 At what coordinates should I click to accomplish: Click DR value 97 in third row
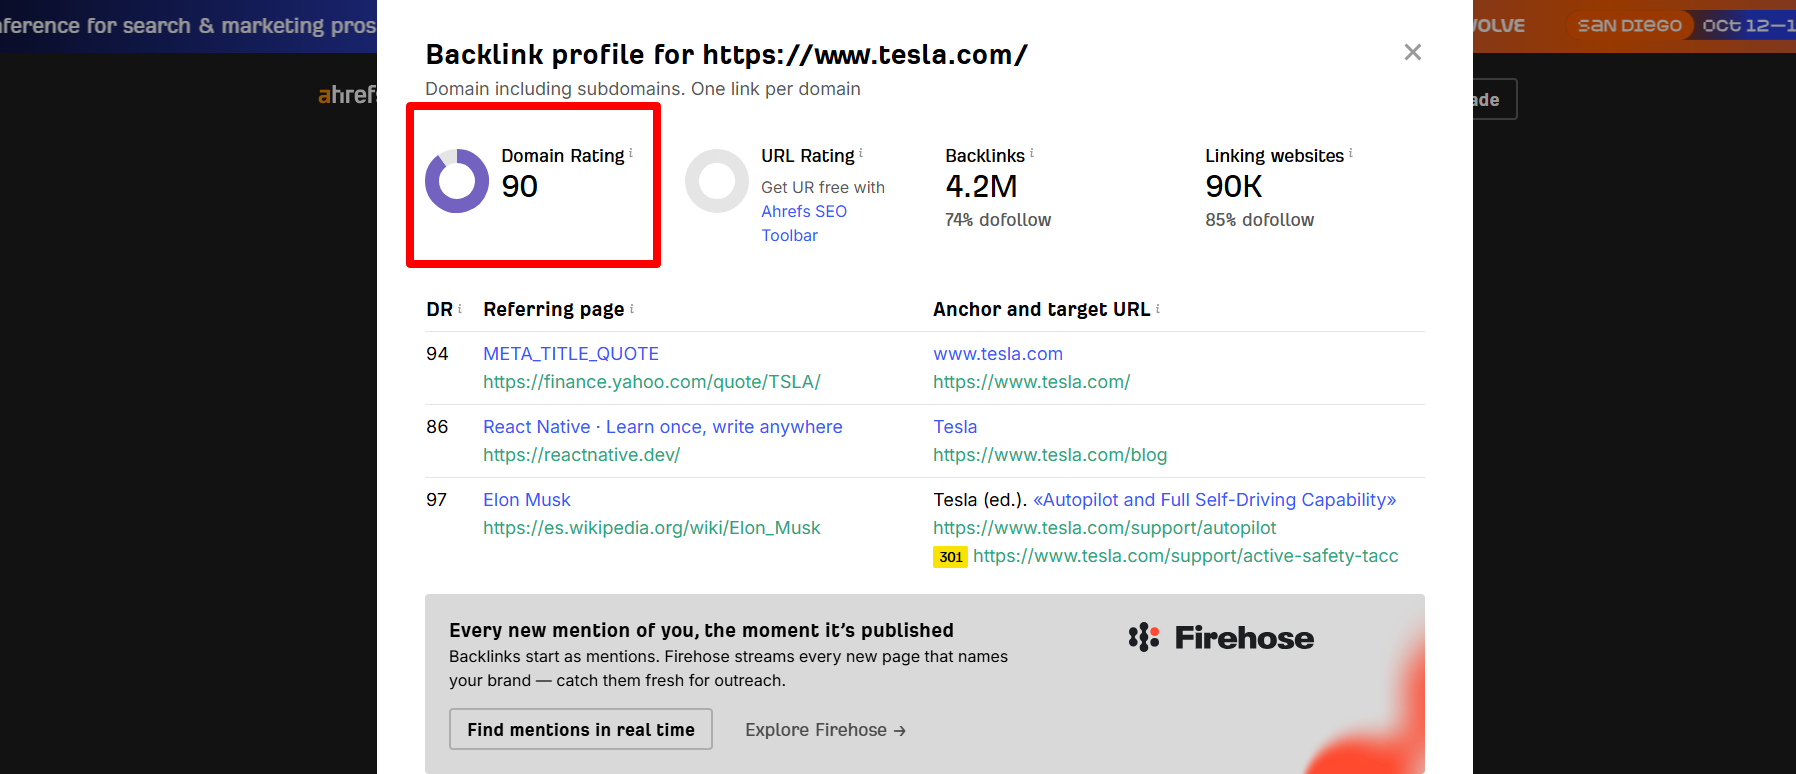pyautogui.click(x=437, y=500)
